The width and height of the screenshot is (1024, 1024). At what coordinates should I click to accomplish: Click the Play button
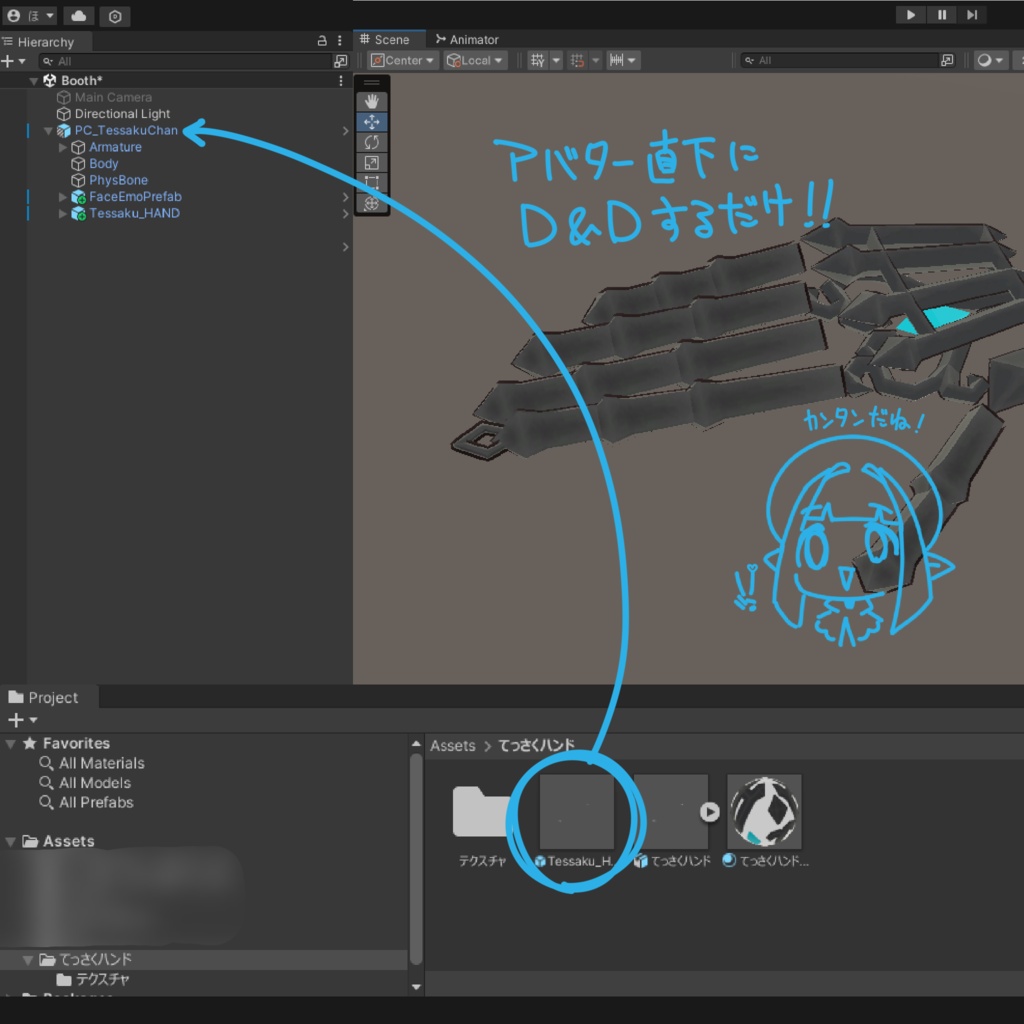pyautogui.click(x=910, y=14)
